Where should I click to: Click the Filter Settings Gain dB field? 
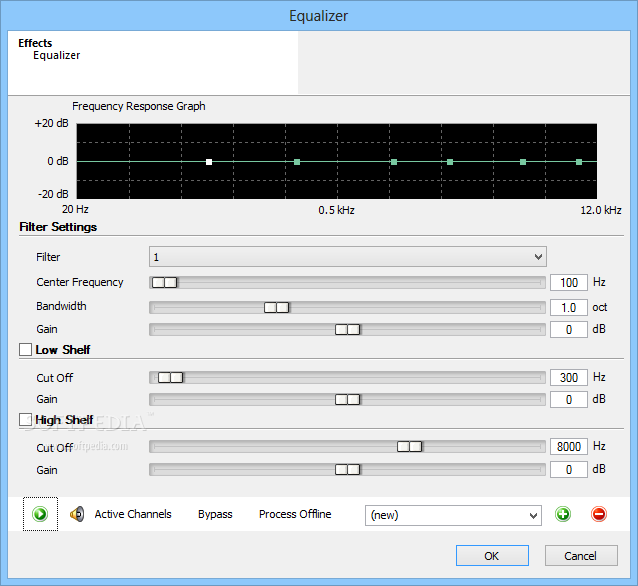coord(569,329)
